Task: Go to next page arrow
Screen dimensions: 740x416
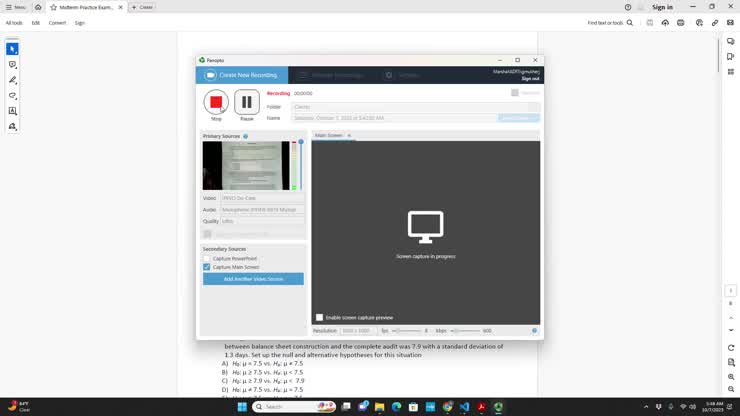Action: click(731, 330)
